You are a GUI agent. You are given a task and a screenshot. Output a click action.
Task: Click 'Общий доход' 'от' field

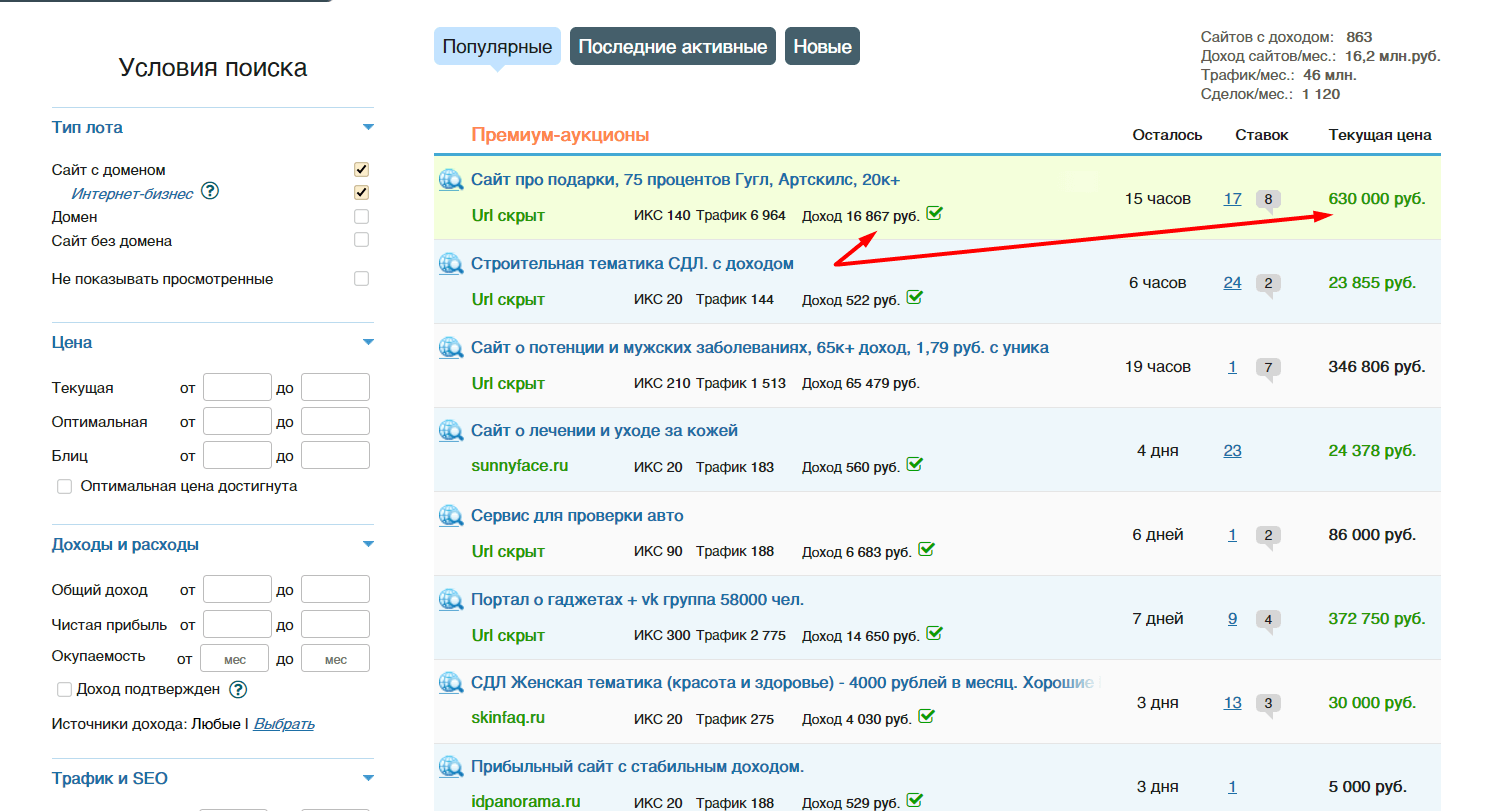[x=237, y=590]
